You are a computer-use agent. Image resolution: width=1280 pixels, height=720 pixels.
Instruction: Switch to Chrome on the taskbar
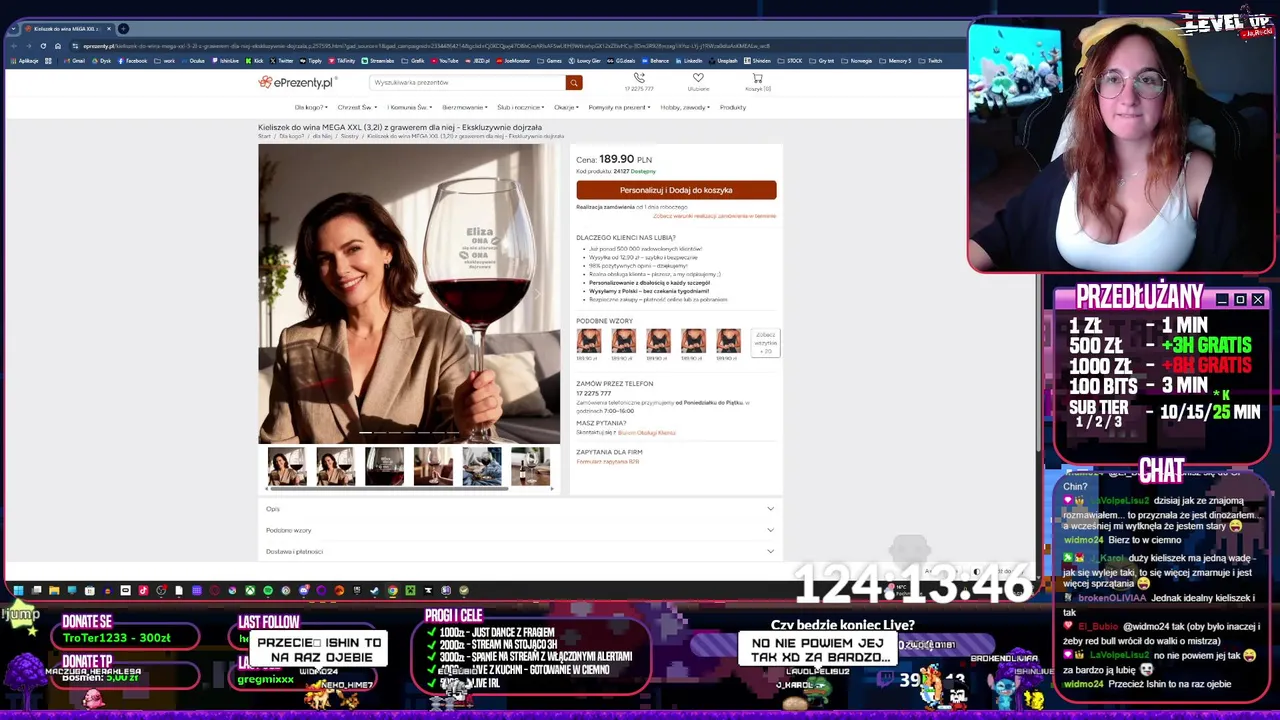392,590
